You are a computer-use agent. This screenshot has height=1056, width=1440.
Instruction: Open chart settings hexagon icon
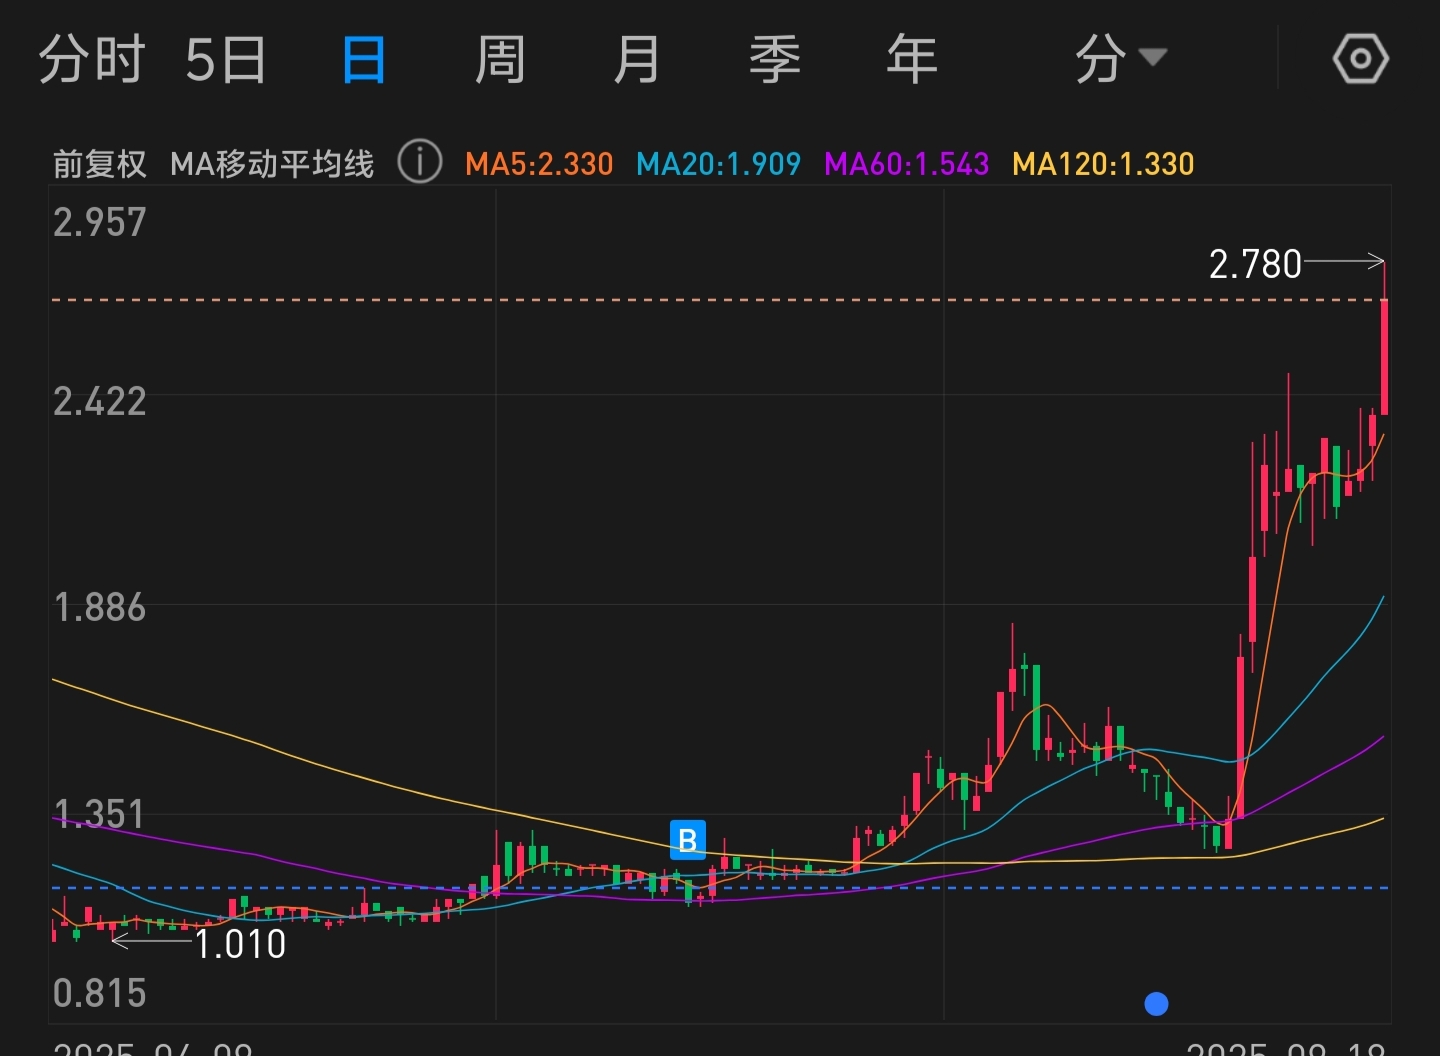click(x=1361, y=59)
